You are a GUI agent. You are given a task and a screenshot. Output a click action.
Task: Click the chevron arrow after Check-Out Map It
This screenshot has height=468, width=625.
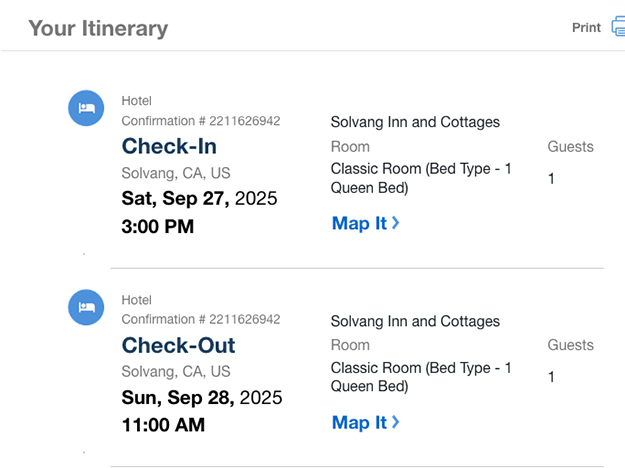coord(396,422)
